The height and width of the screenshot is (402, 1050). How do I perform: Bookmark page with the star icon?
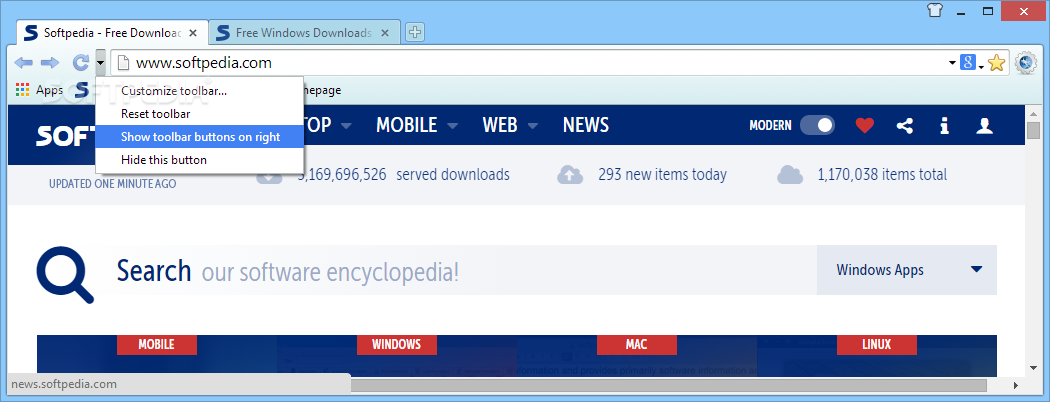pos(996,63)
